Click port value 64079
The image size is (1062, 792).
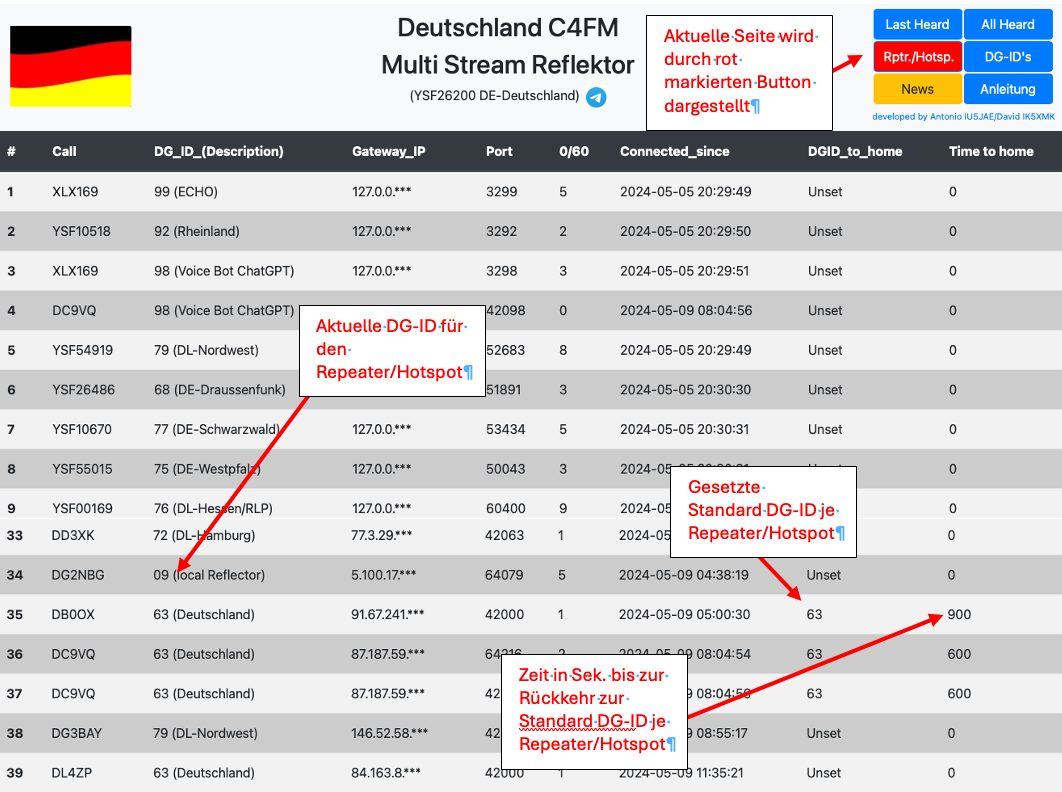[x=504, y=575]
